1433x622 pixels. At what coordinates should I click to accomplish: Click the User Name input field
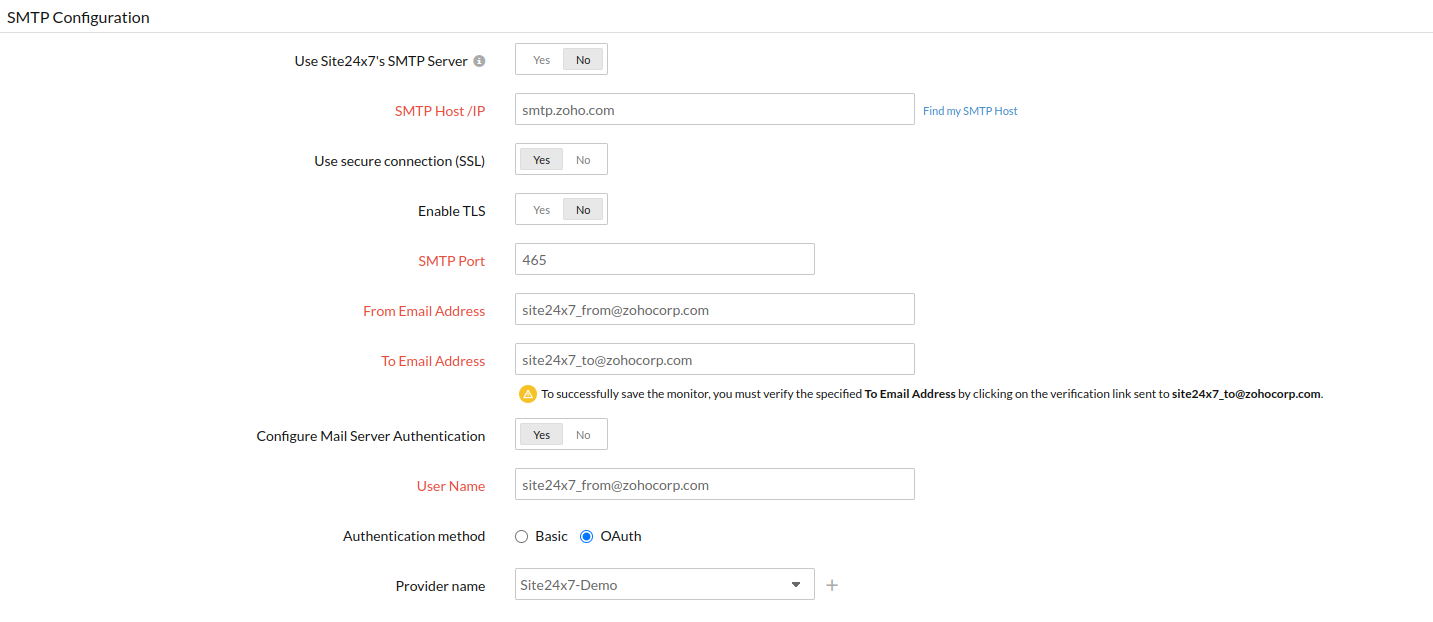(714, 484)
